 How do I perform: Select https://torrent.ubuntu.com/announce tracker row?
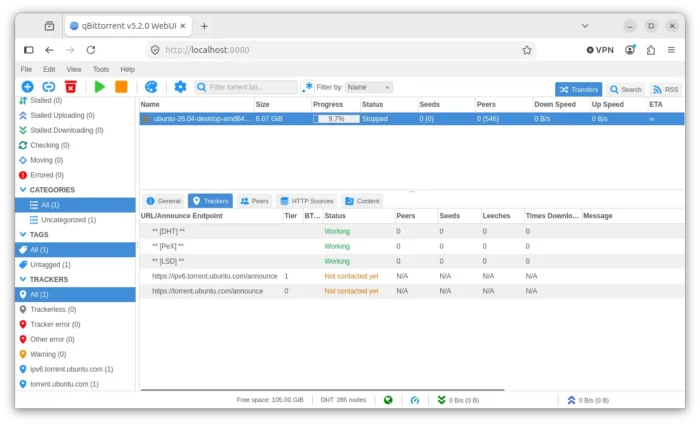[412, 291]
